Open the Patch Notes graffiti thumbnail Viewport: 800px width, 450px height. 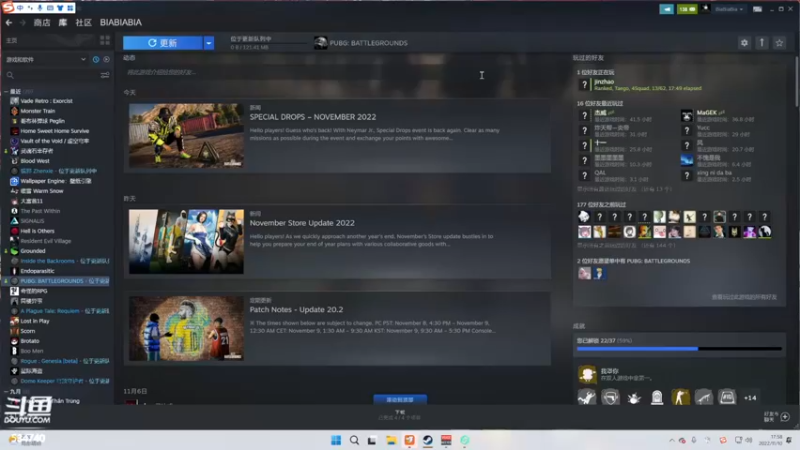click(x=186, y=329)
